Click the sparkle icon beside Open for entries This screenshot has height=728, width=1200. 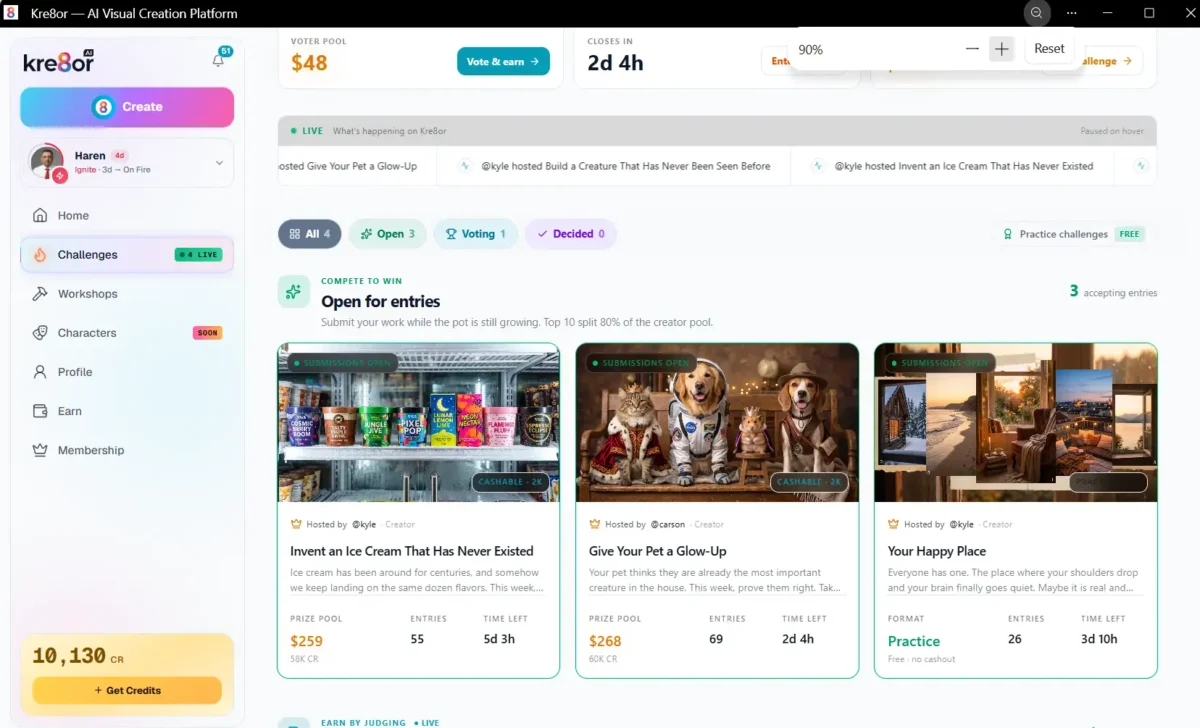293,292
